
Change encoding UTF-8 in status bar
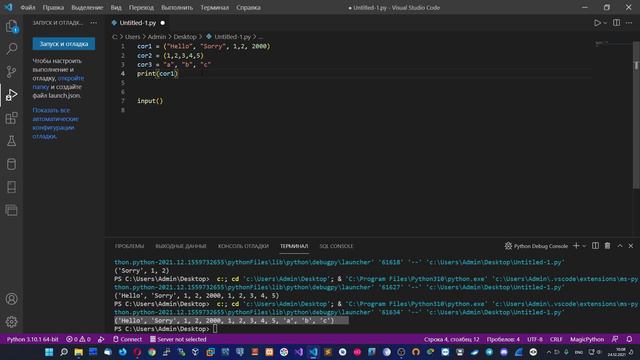tap(535, 339)
